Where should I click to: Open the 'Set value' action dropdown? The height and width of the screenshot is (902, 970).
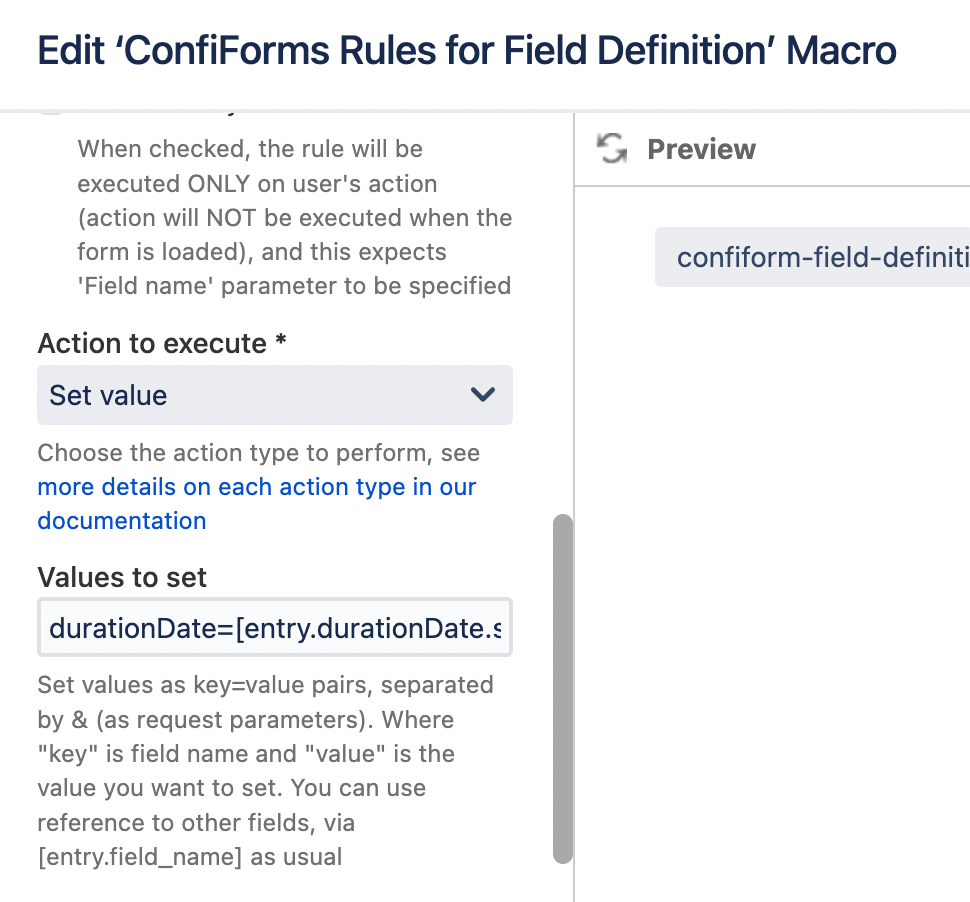(274, 395)
